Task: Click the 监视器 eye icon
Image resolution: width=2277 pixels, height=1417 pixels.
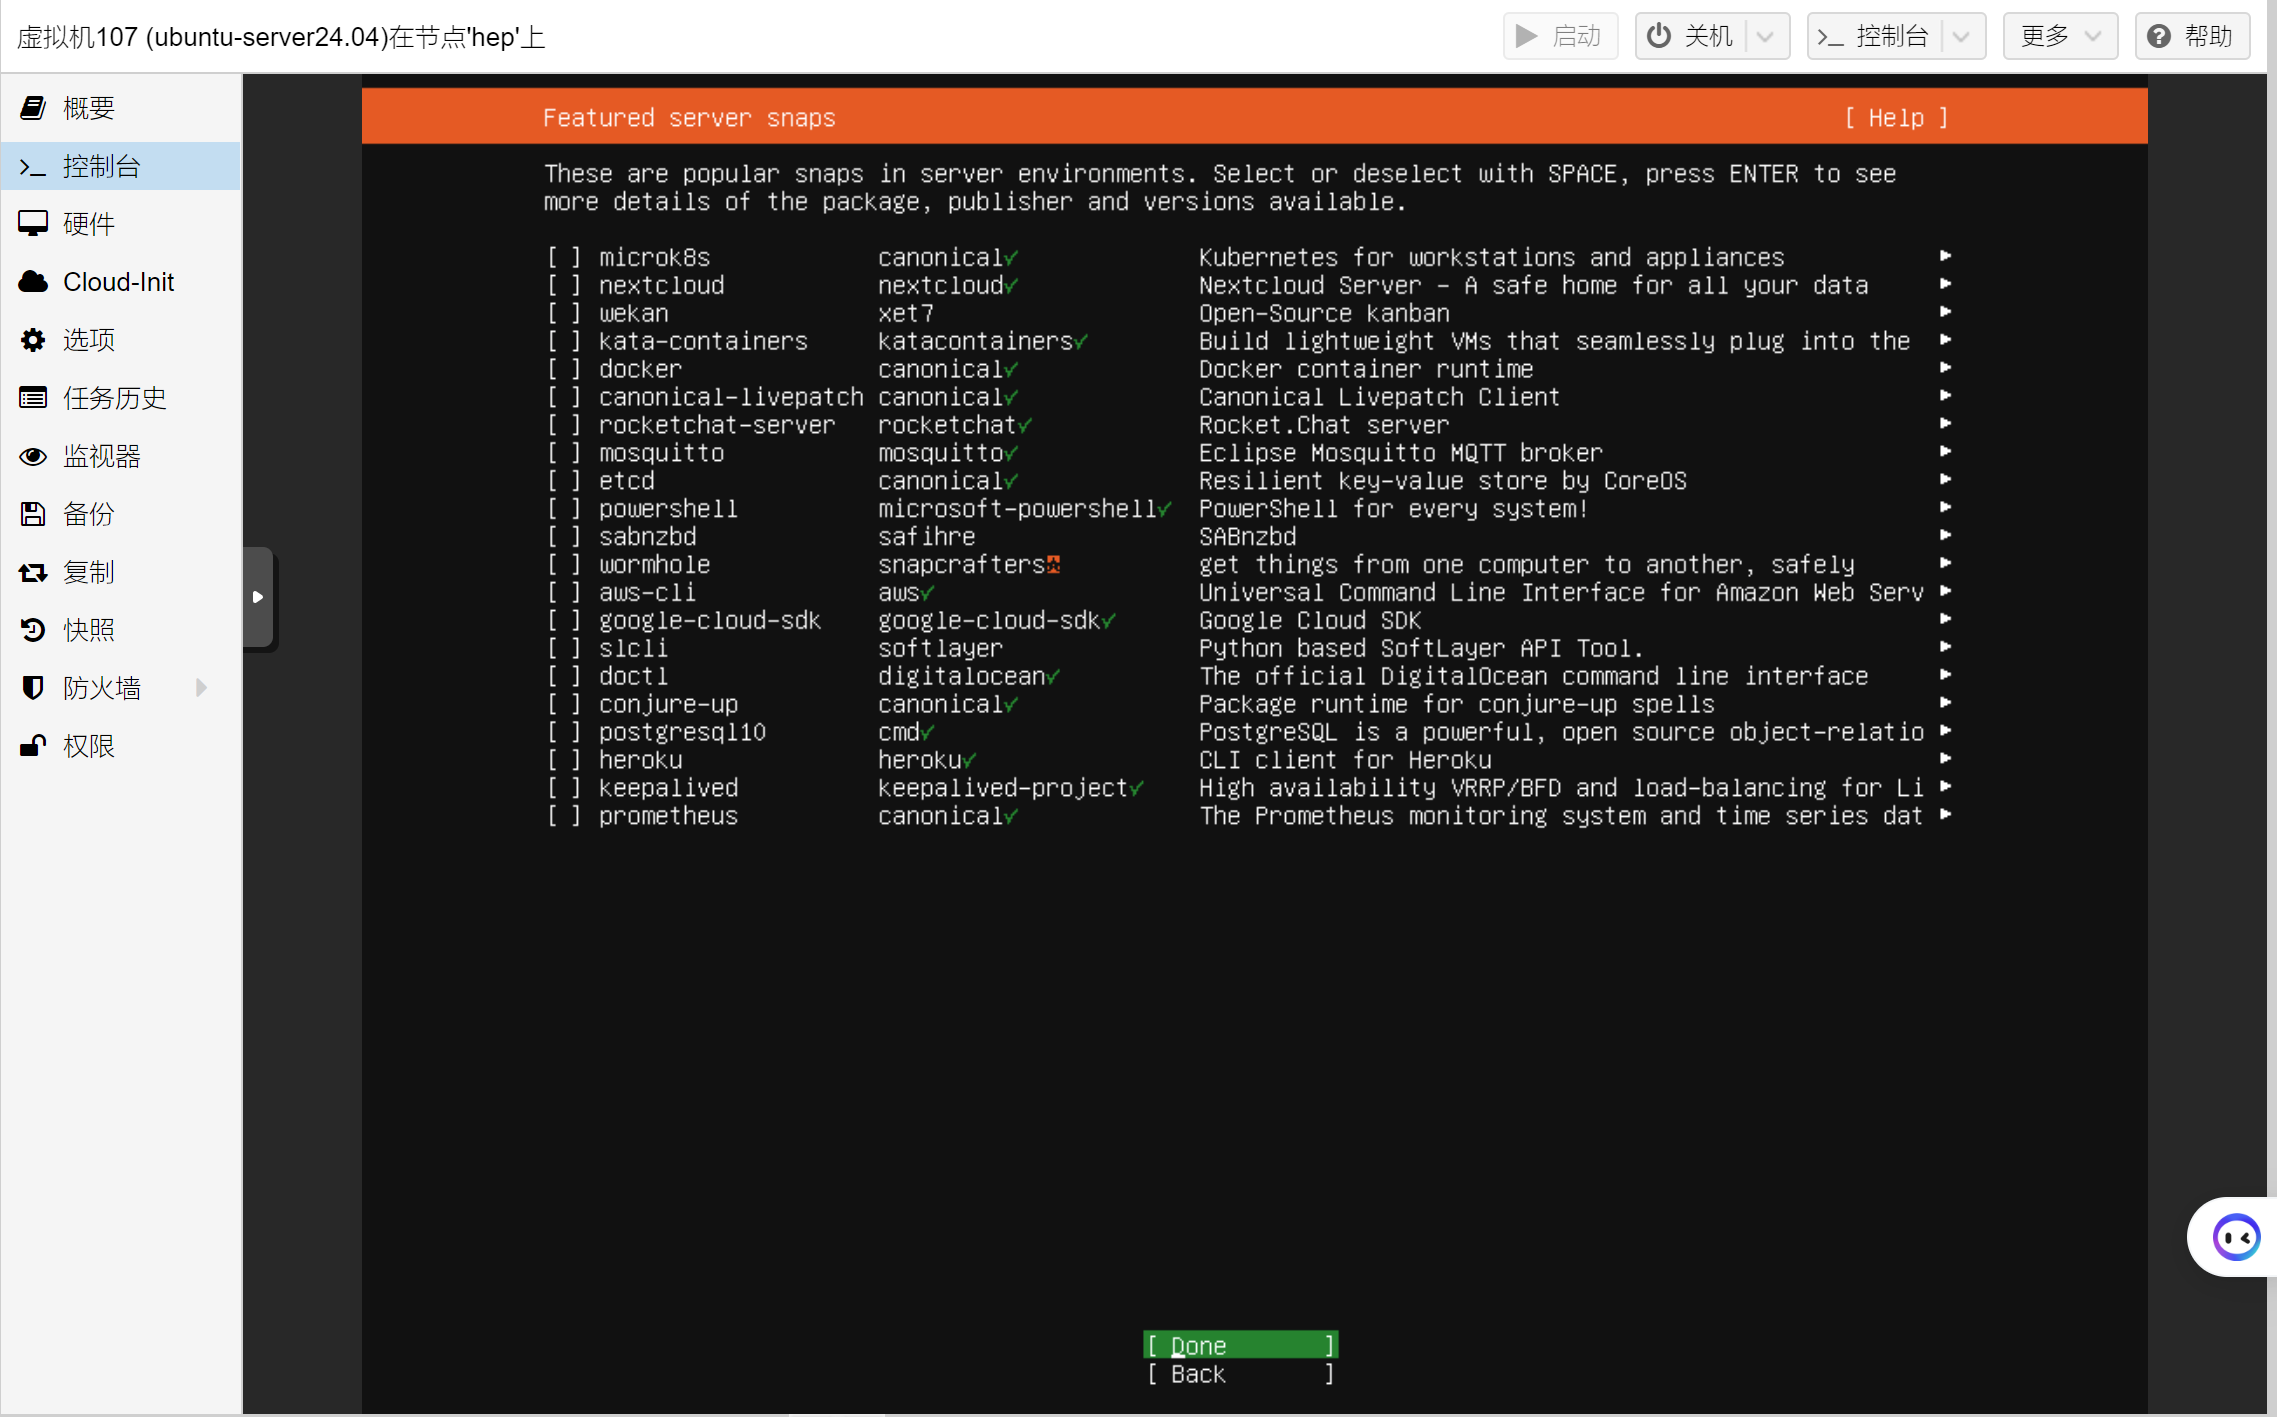Action: pos(33,456)
